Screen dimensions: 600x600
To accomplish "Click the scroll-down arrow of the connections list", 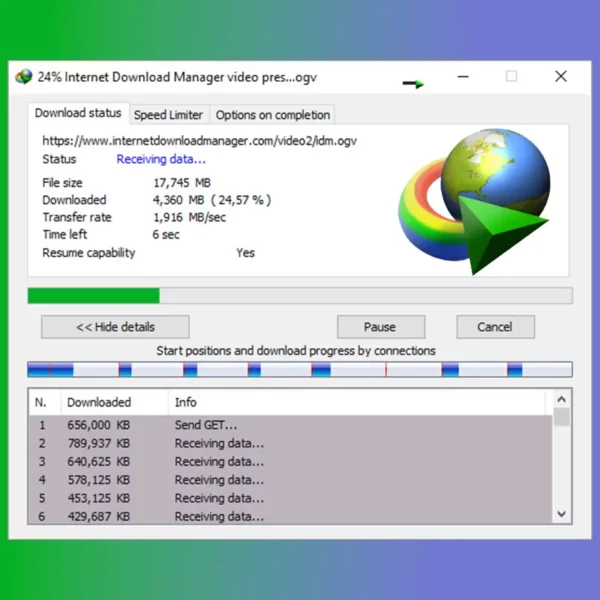I will click(x=562, y=514).
